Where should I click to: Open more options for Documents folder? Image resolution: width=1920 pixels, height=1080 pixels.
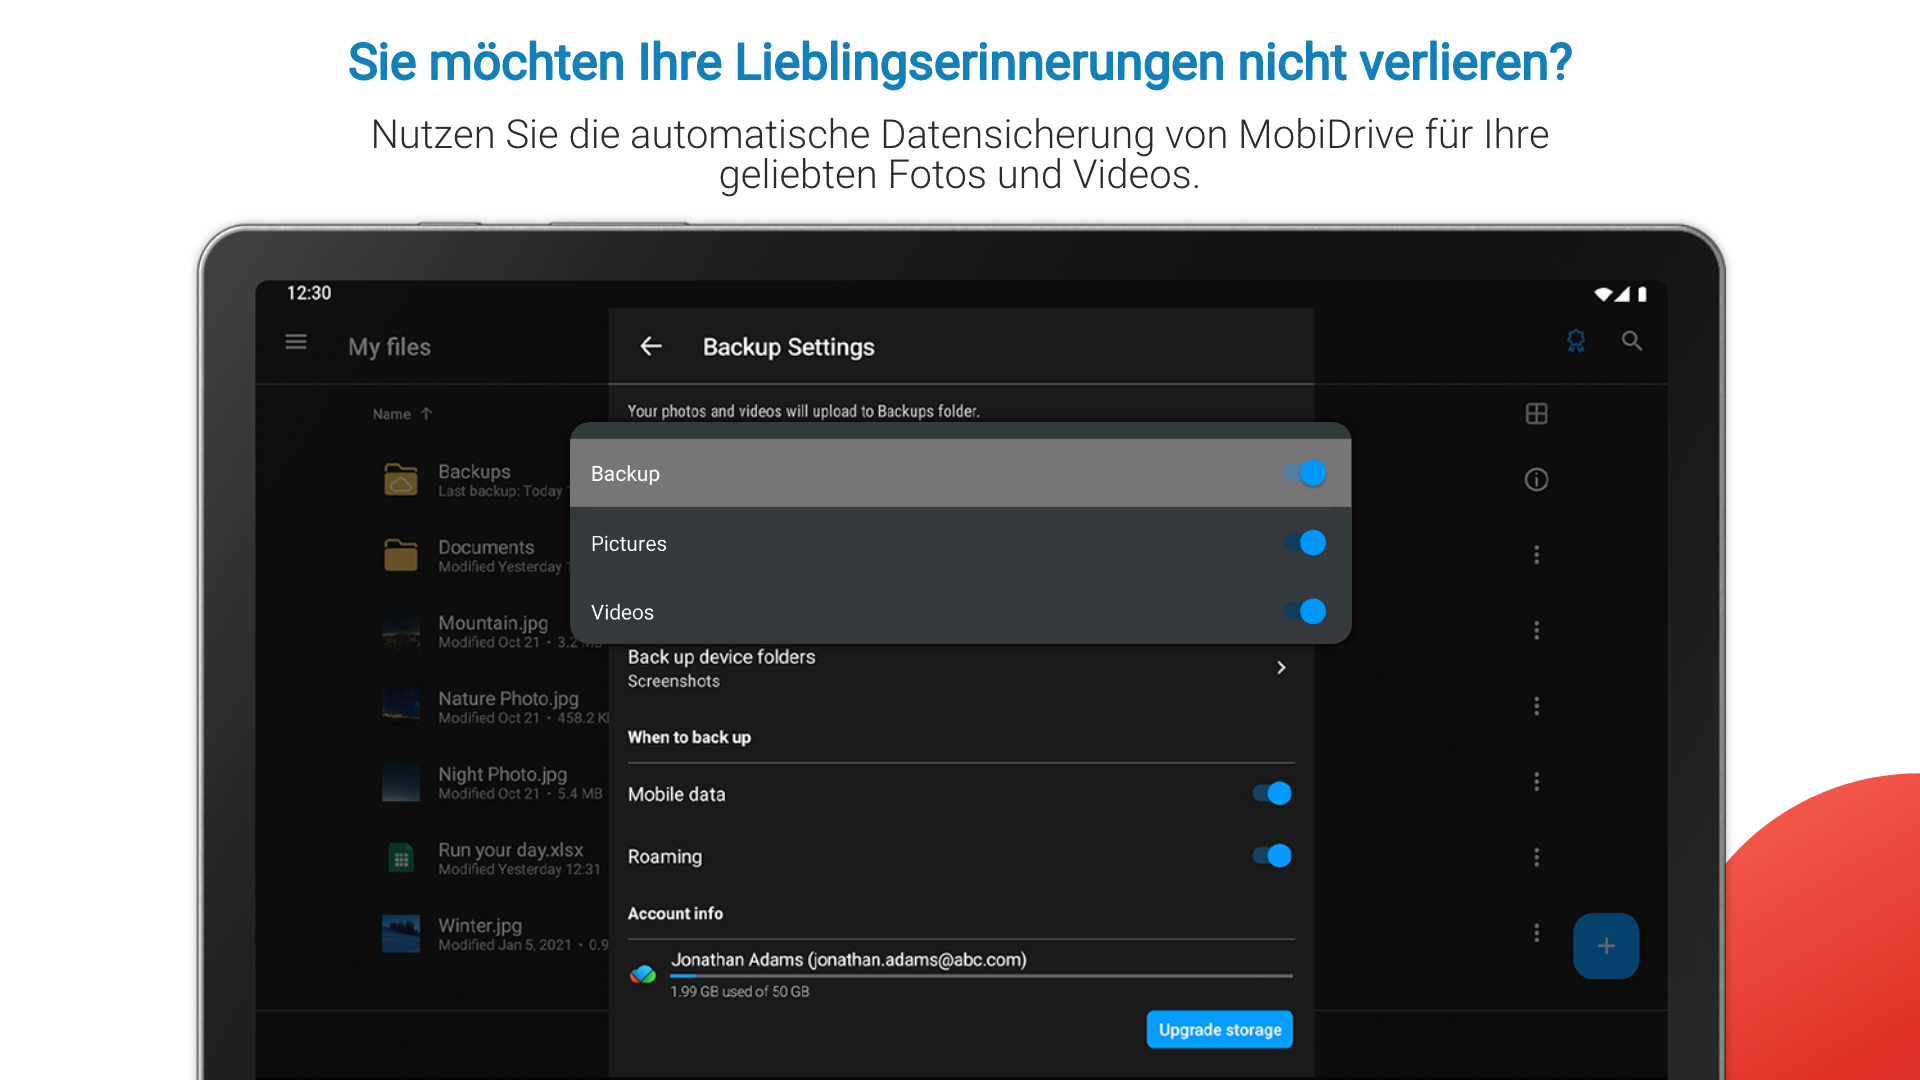coord(1537,555)
